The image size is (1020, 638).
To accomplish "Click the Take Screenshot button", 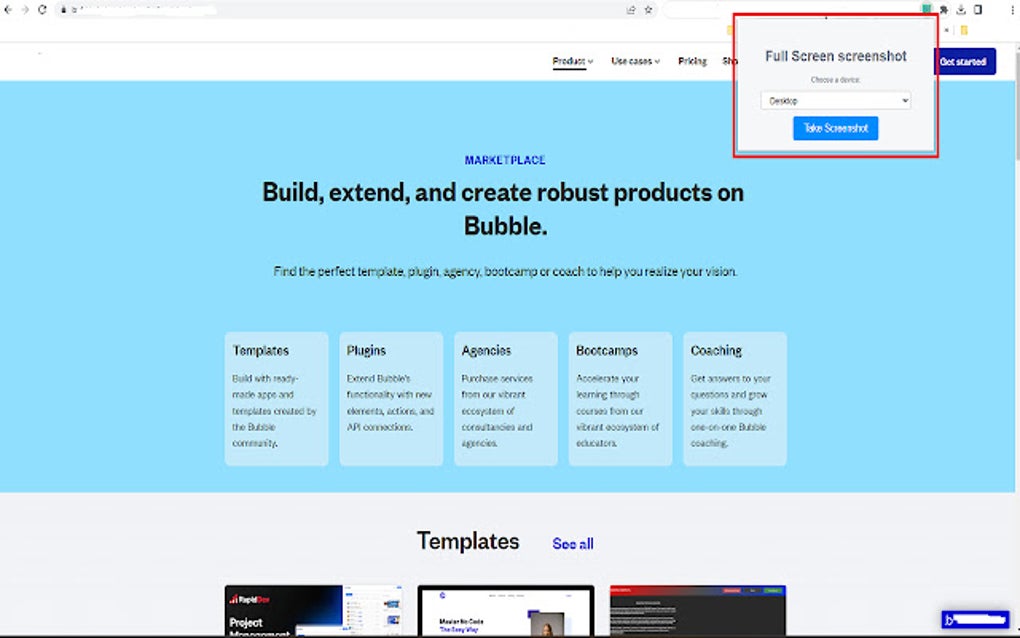I will coord(835,128).
